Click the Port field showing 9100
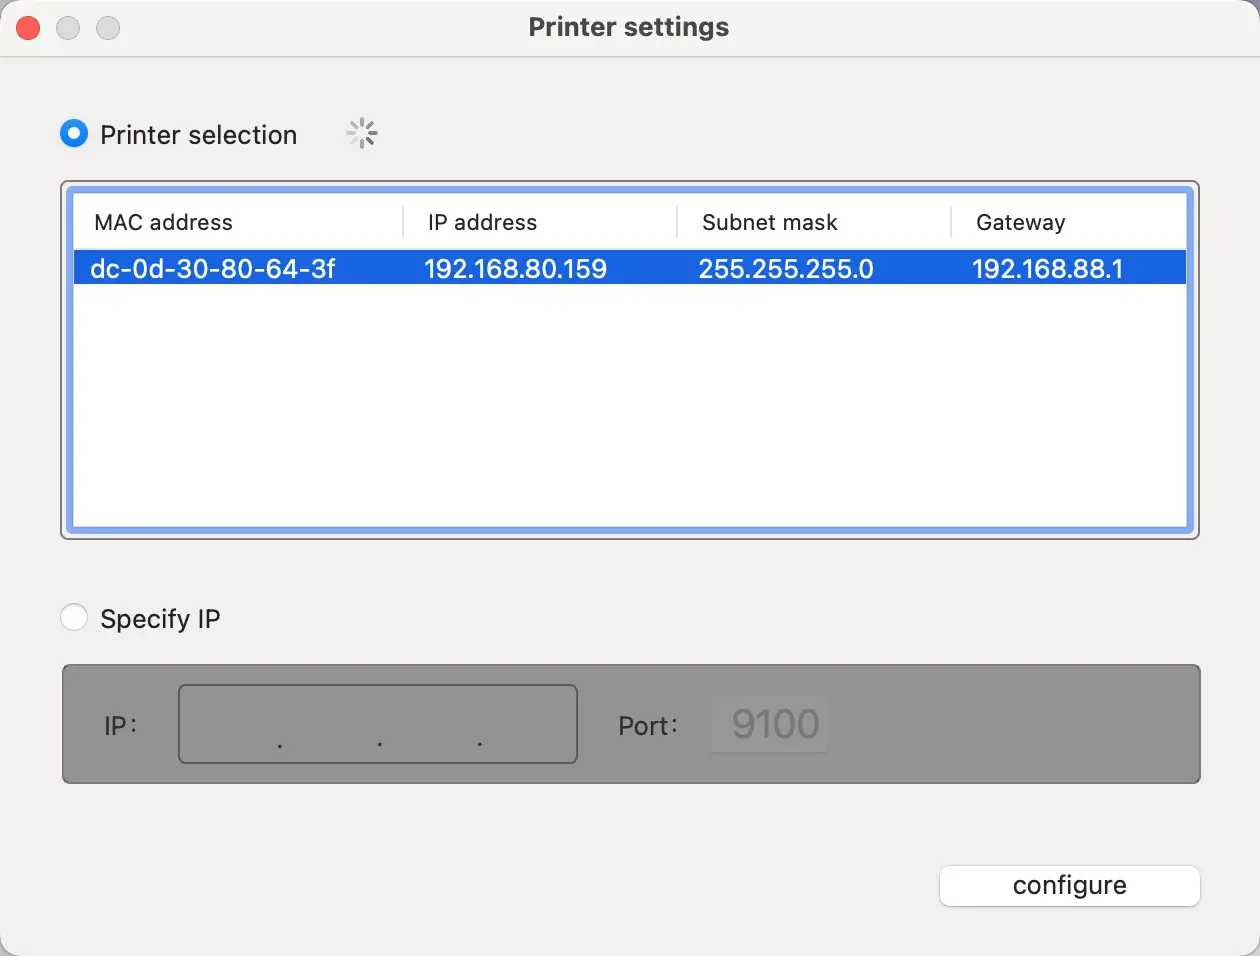This screenshot has height=956, width=1260. (x=774, y=724)
